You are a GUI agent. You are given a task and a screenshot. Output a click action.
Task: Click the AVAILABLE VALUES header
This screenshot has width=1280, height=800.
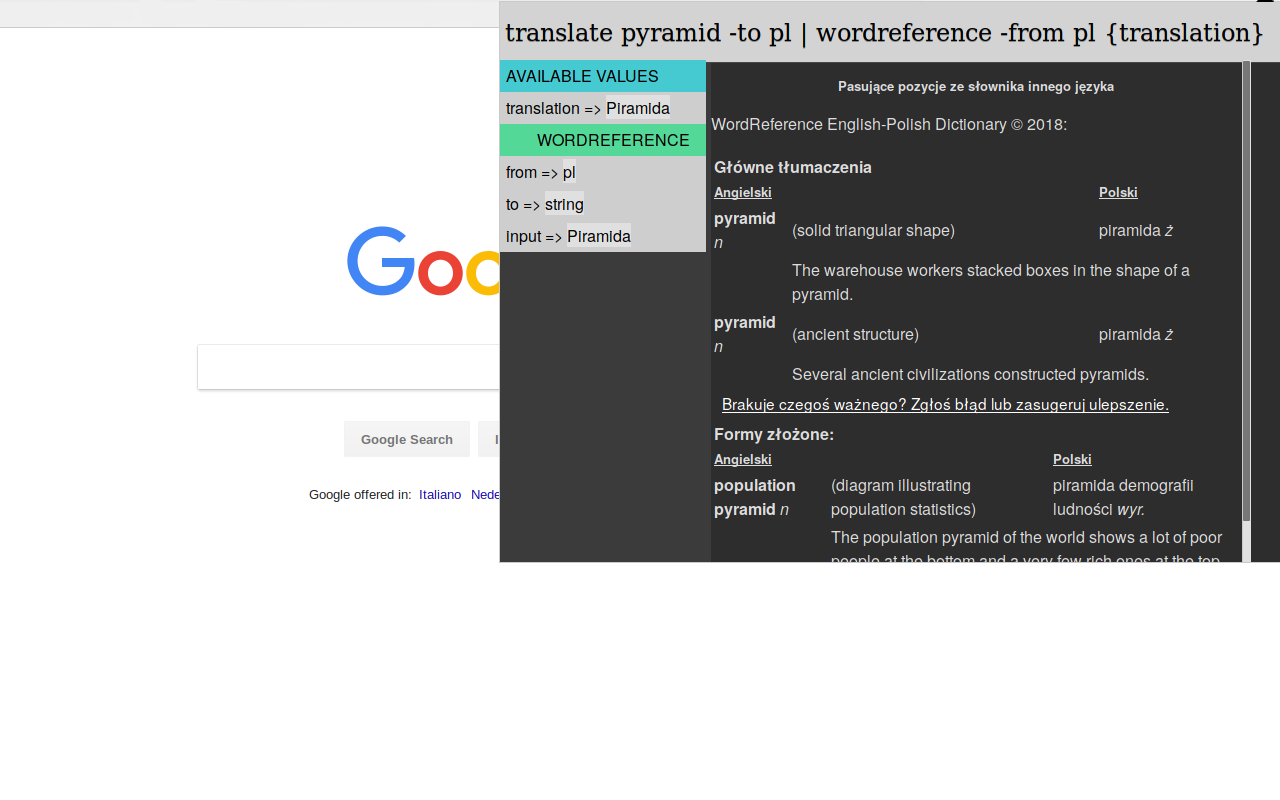582,76
